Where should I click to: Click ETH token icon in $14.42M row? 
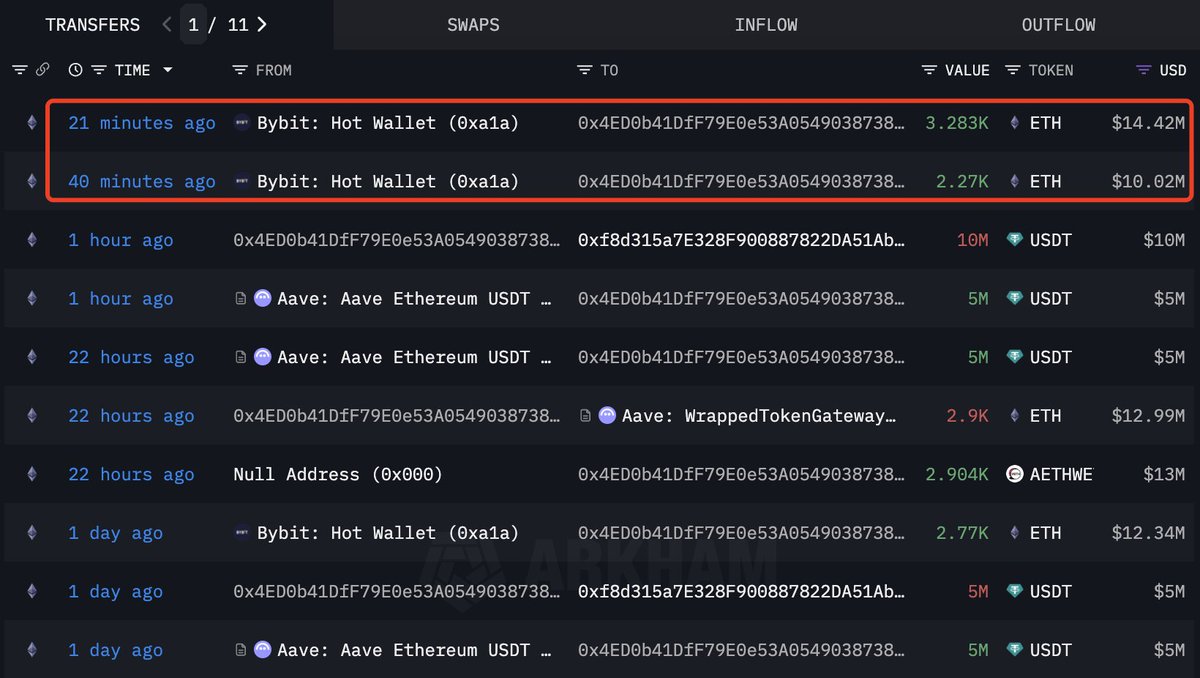coord(1015,123)
